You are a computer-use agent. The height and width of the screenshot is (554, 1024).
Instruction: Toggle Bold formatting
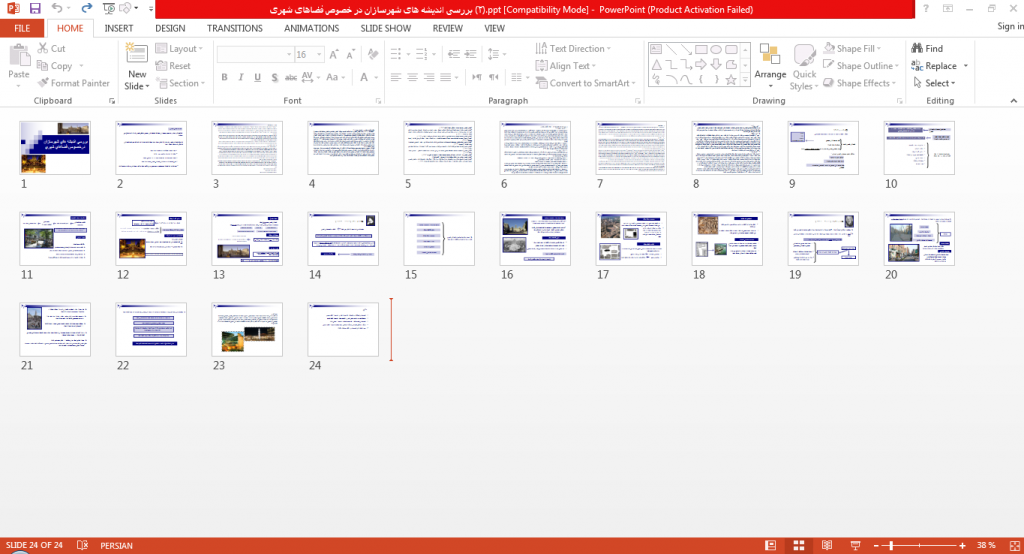224,77
